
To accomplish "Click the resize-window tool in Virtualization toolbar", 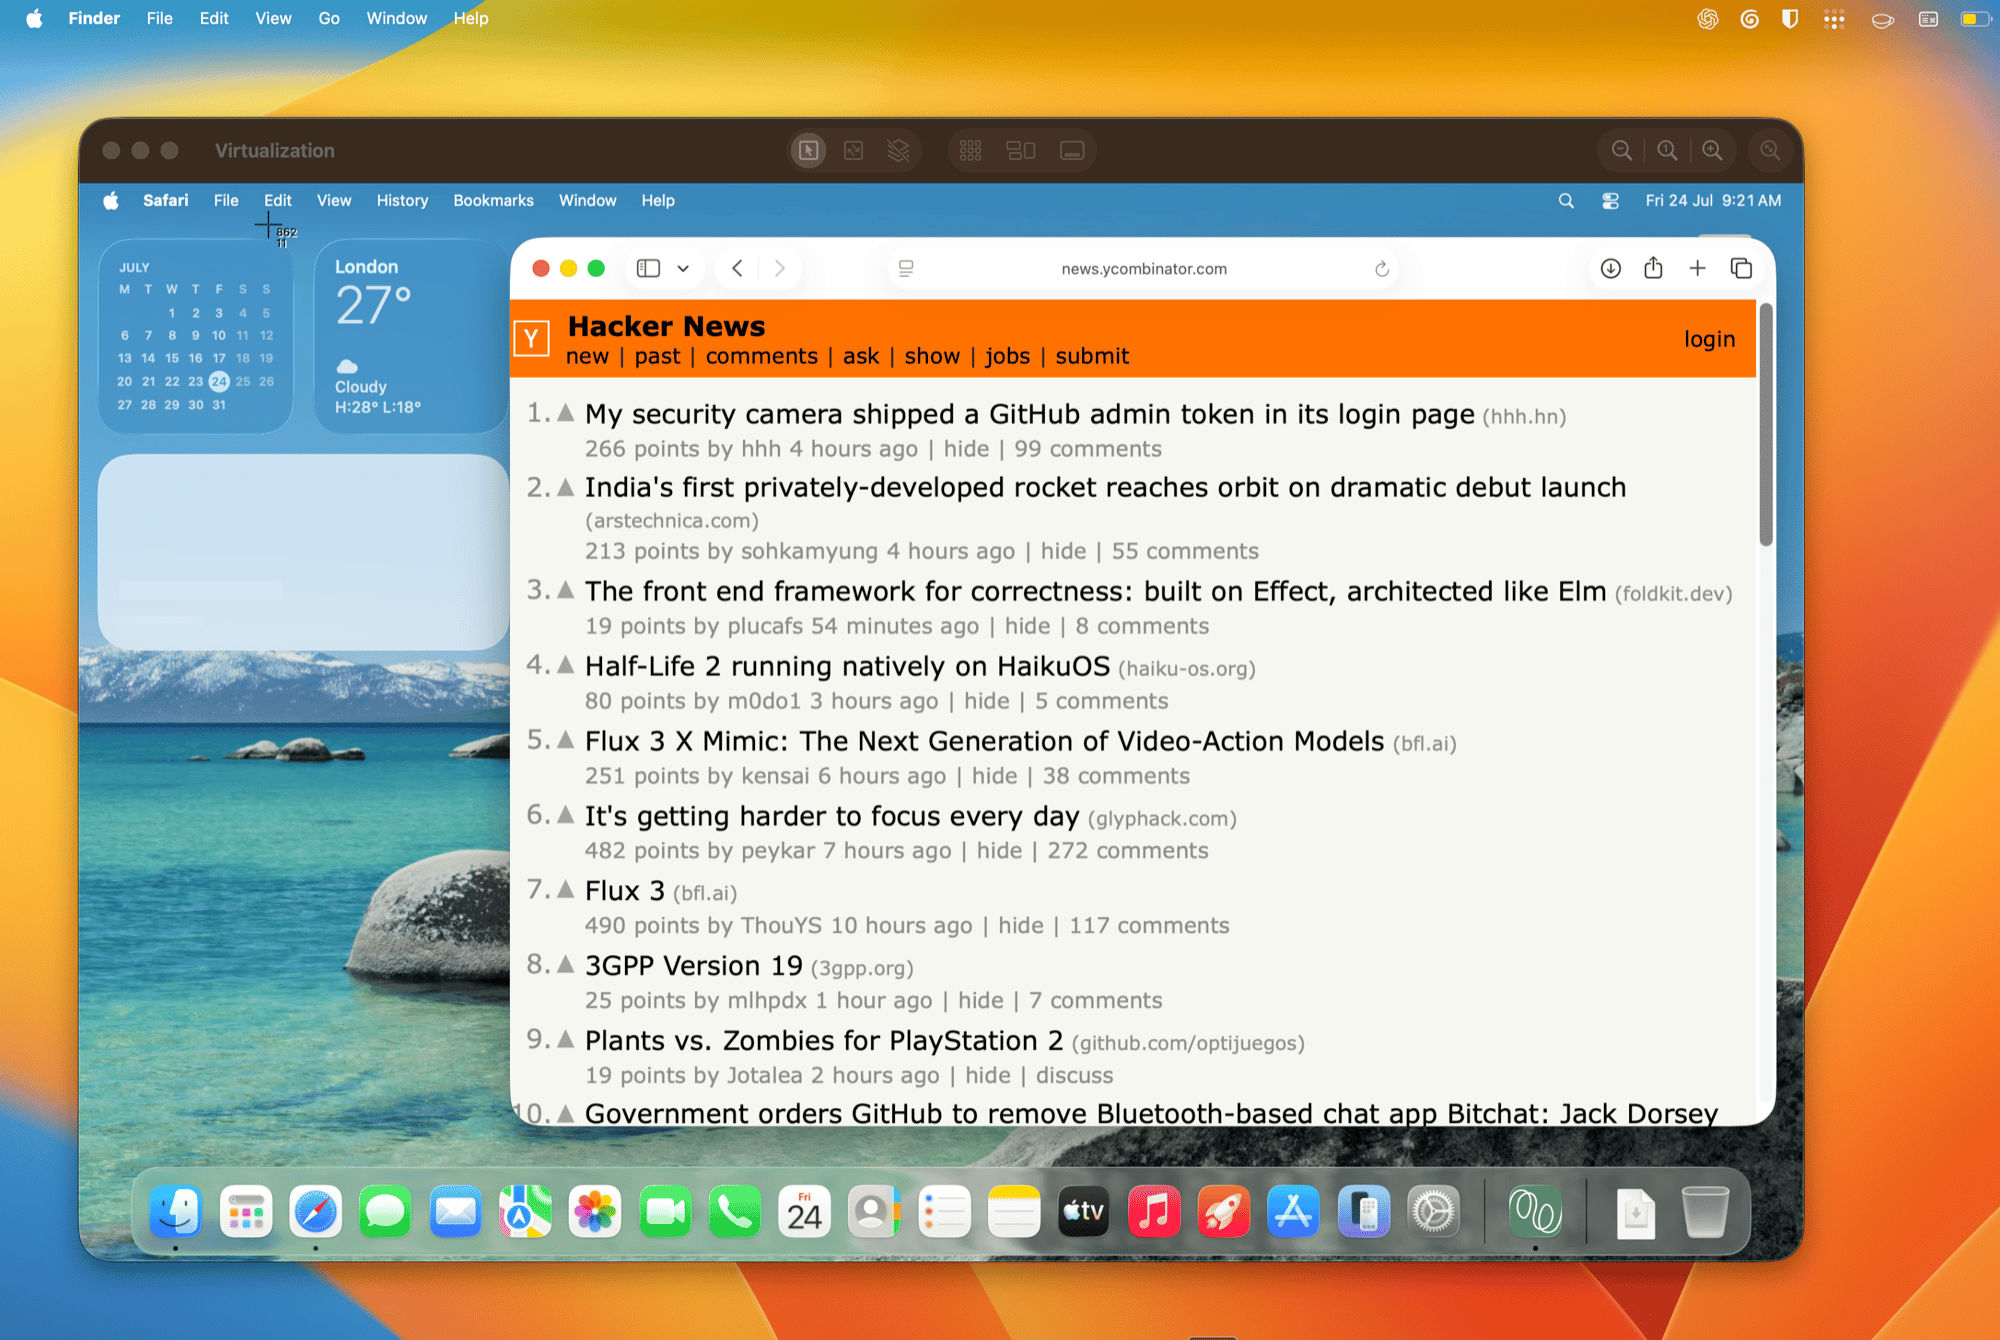I will pyautogui.click(x=853, y=150).
